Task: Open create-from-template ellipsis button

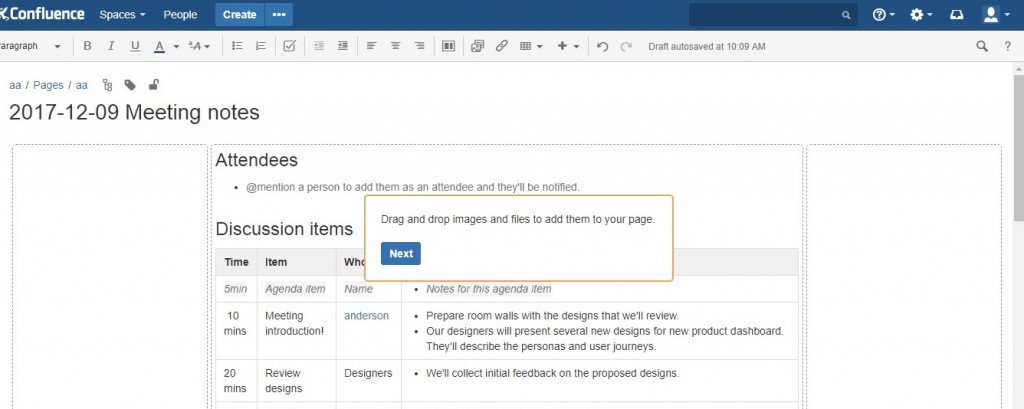Action: point(279,15)
